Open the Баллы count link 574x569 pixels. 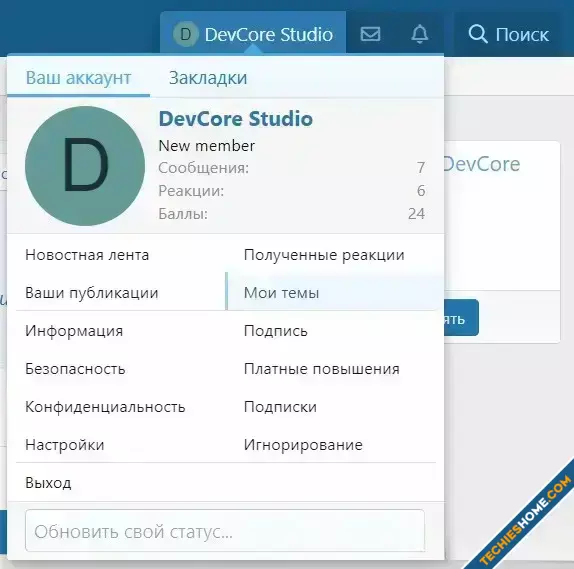(417, 214)
